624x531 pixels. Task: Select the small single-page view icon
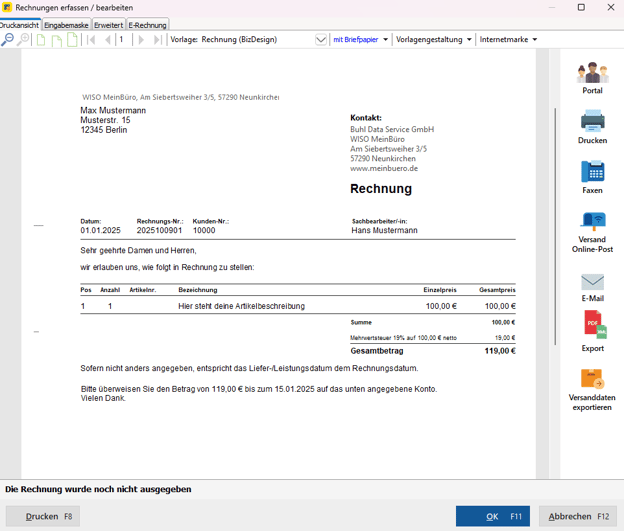41,40
